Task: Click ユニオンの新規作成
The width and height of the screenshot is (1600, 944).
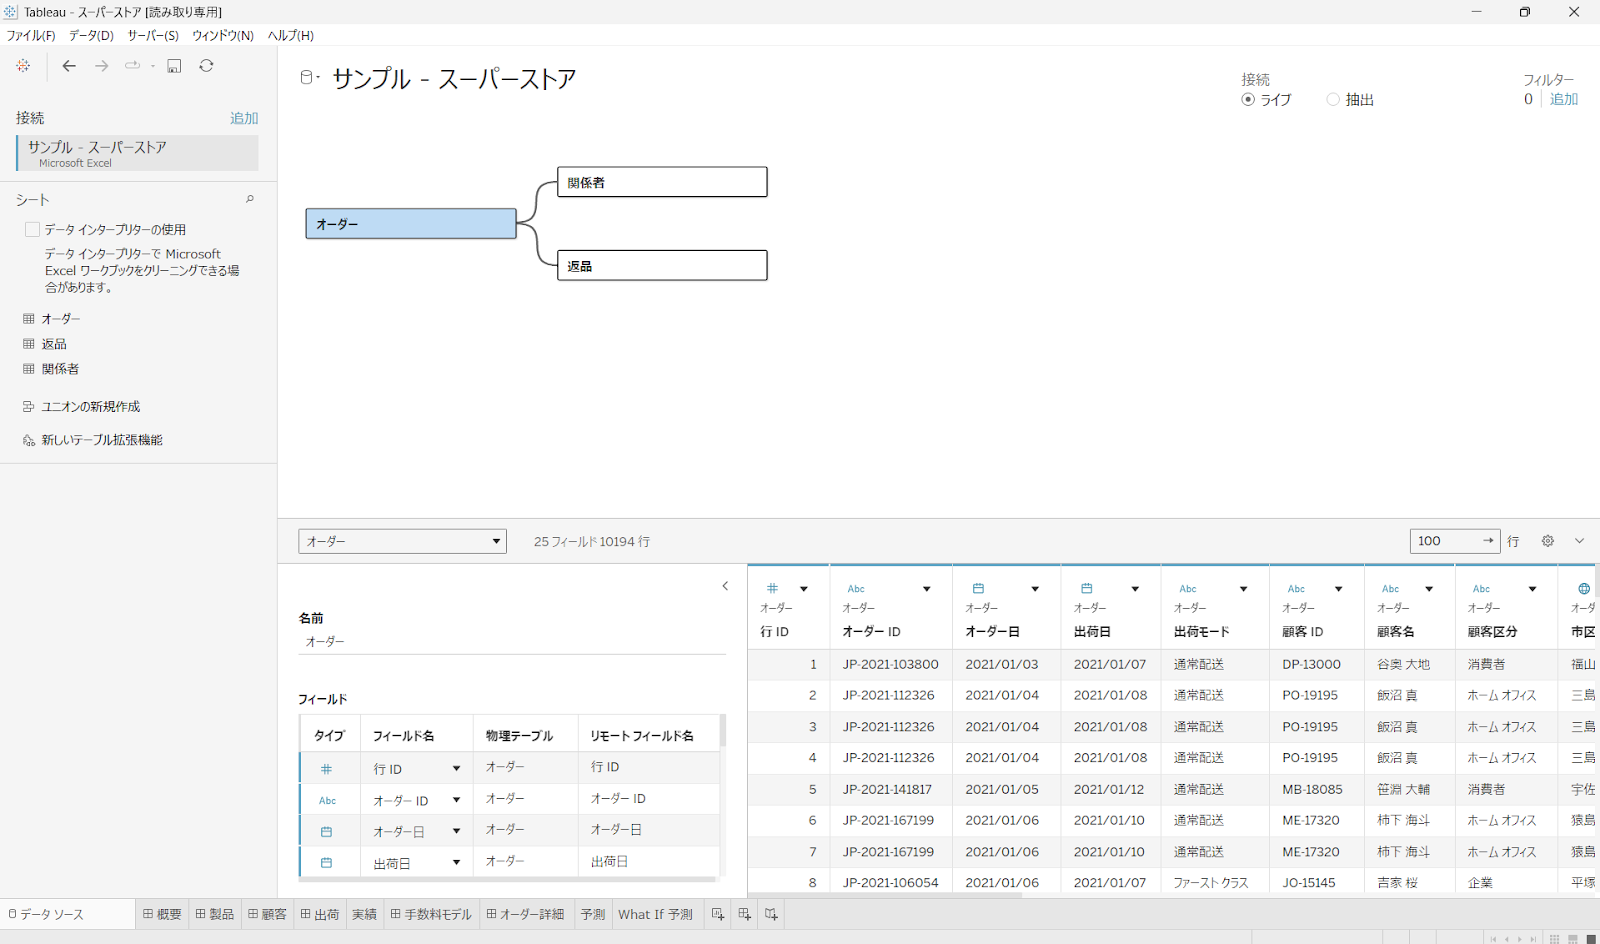Action: [x=91, y=407]
